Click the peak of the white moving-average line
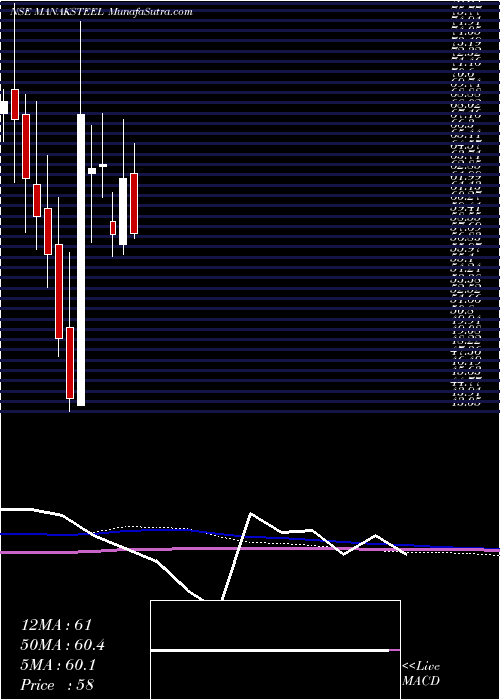This screenshot has width=500, height=700. [251, 513]
